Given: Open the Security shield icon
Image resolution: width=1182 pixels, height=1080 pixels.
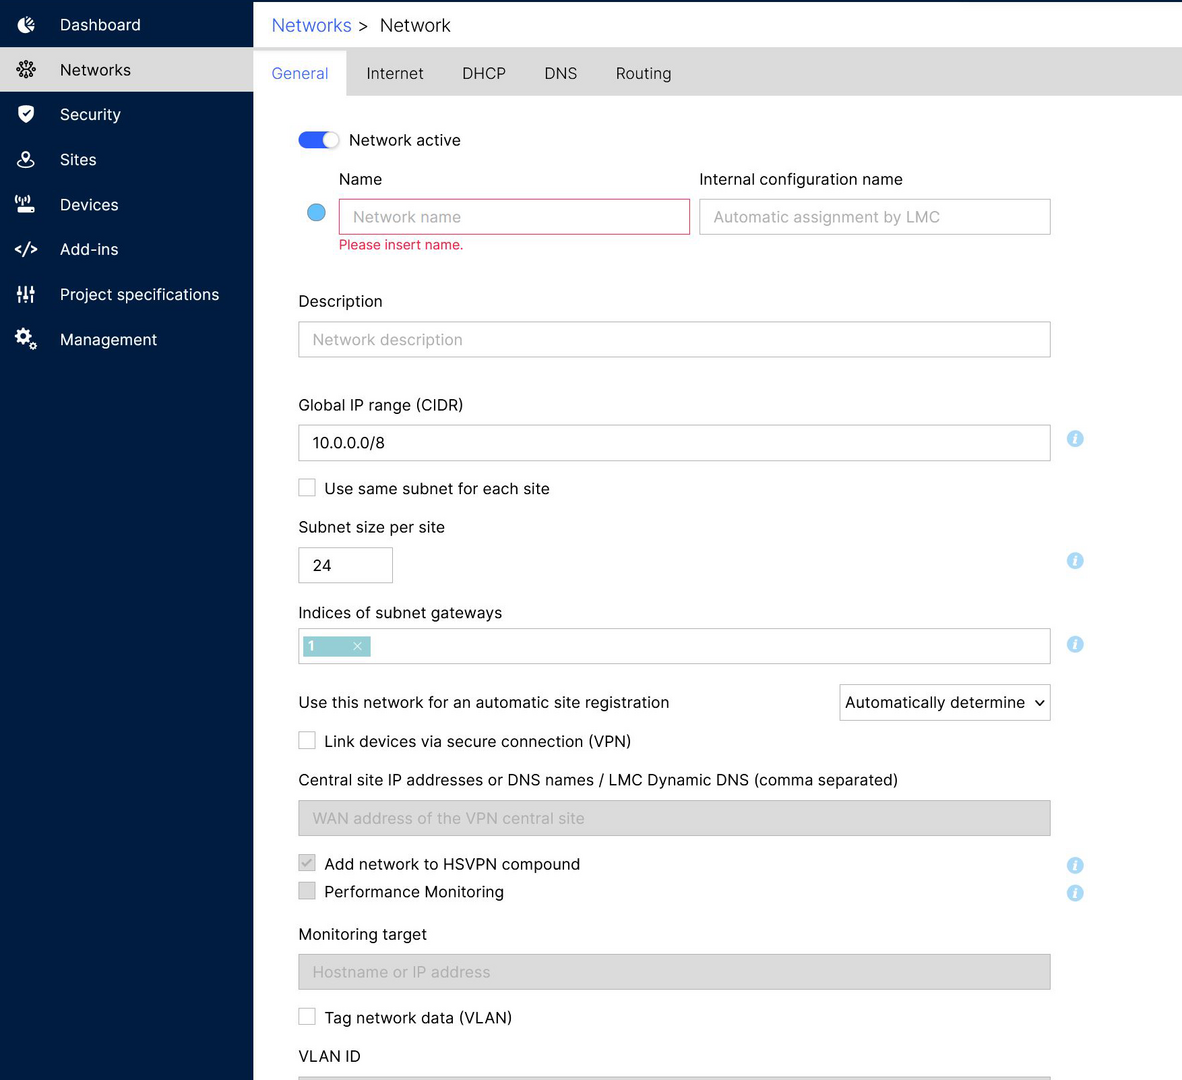Looking at the screenshot, I should pyautogui.click(x=26, y=114).
